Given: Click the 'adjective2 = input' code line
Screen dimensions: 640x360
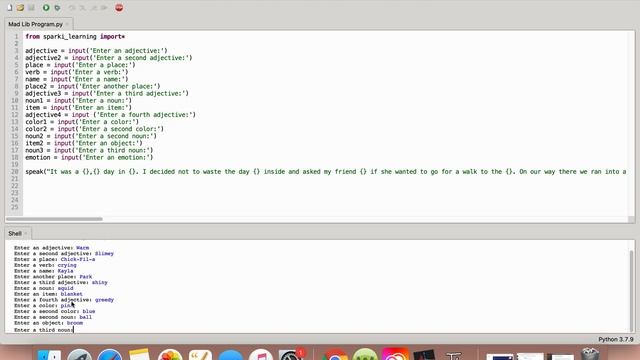Looking at the screenshot, I should click(109, 58).
